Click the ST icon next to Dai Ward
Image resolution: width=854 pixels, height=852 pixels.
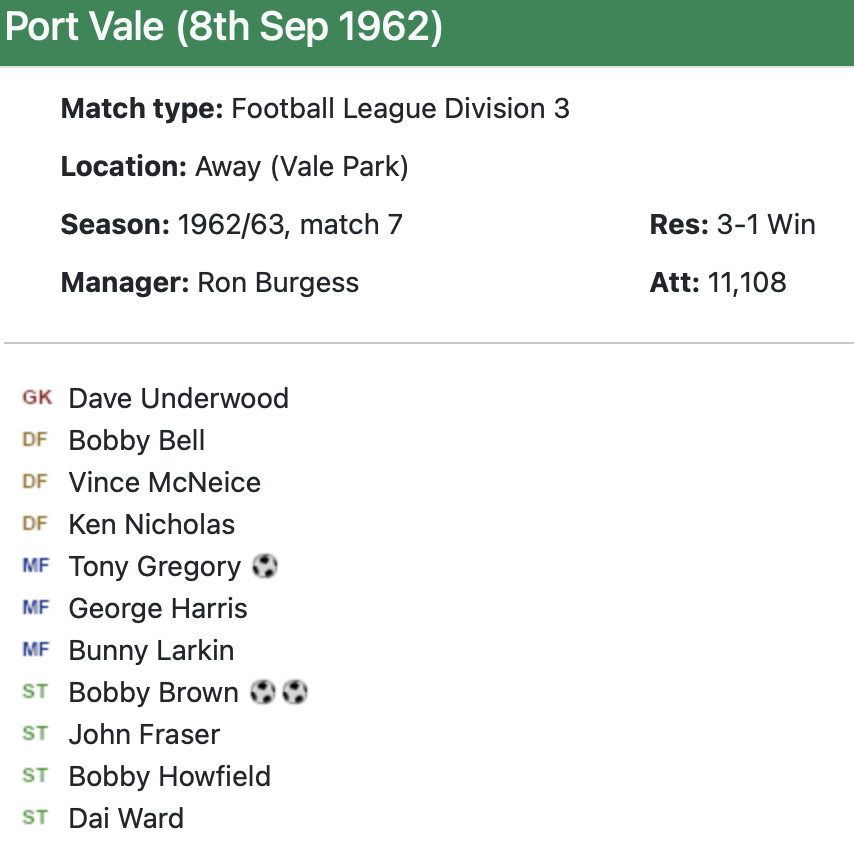[35, 818]
